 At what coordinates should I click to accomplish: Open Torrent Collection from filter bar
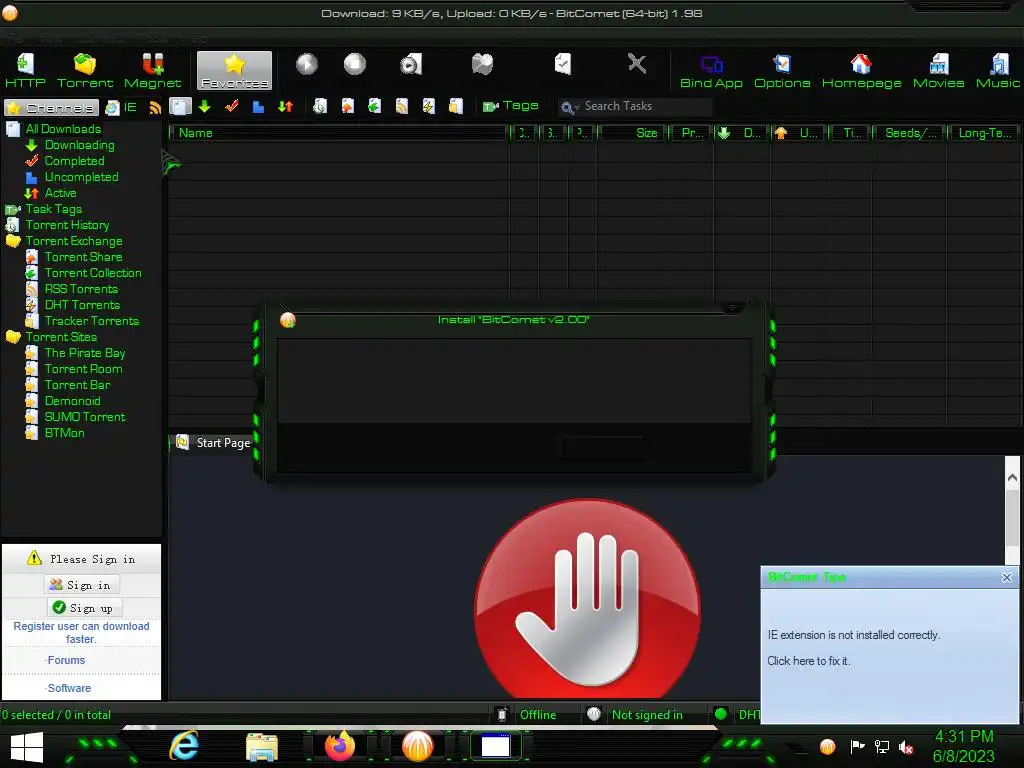[x=374, y=106]
